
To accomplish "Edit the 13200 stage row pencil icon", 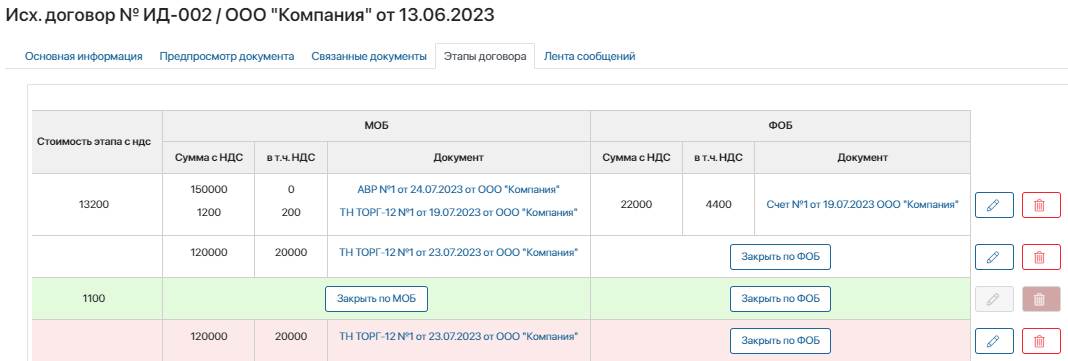I will [994, 205].
